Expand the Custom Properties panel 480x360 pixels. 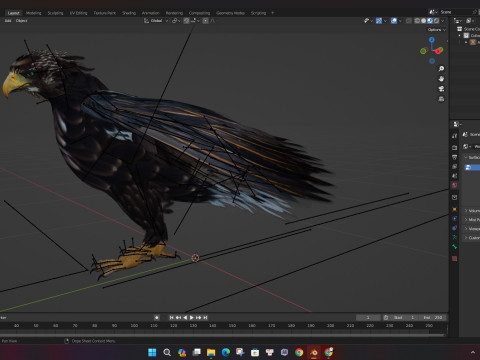[472, 238]
